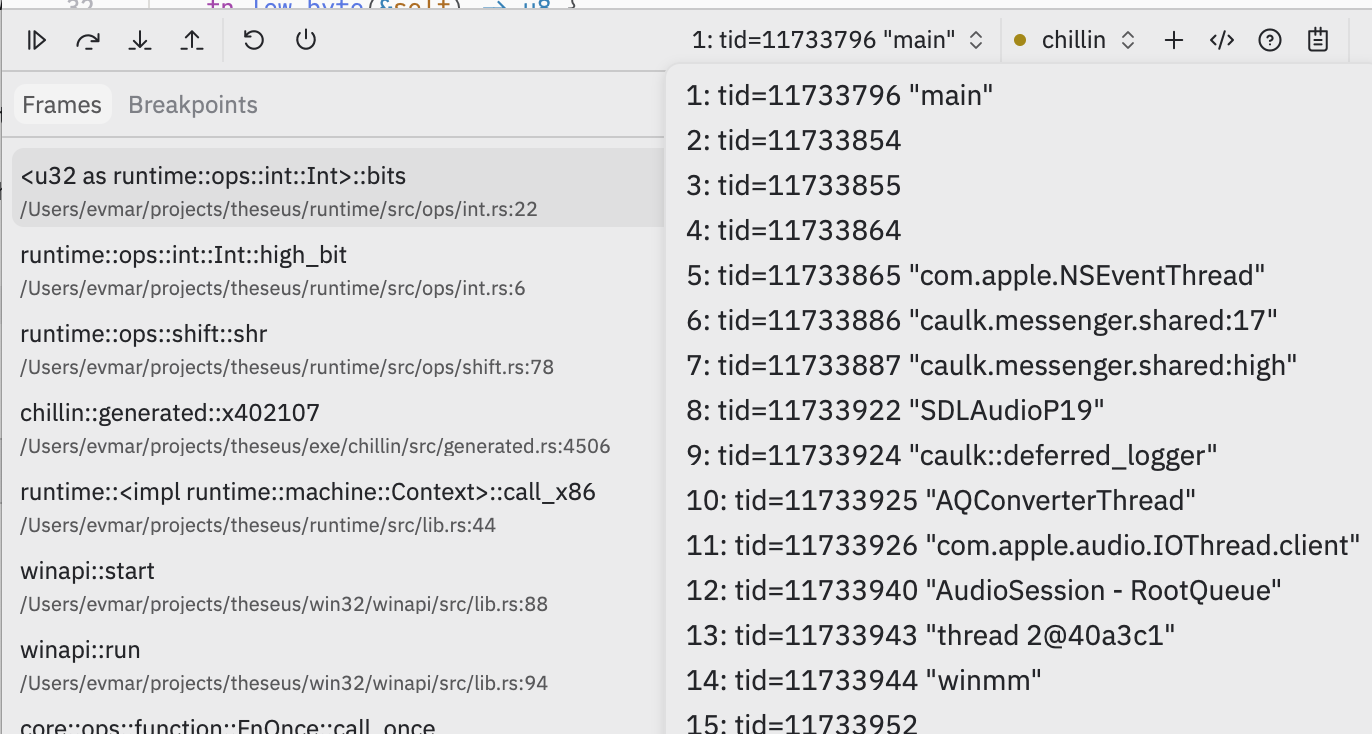
Task: Select the com.apple.NSEventThread thread
Action: pos(976,276)
